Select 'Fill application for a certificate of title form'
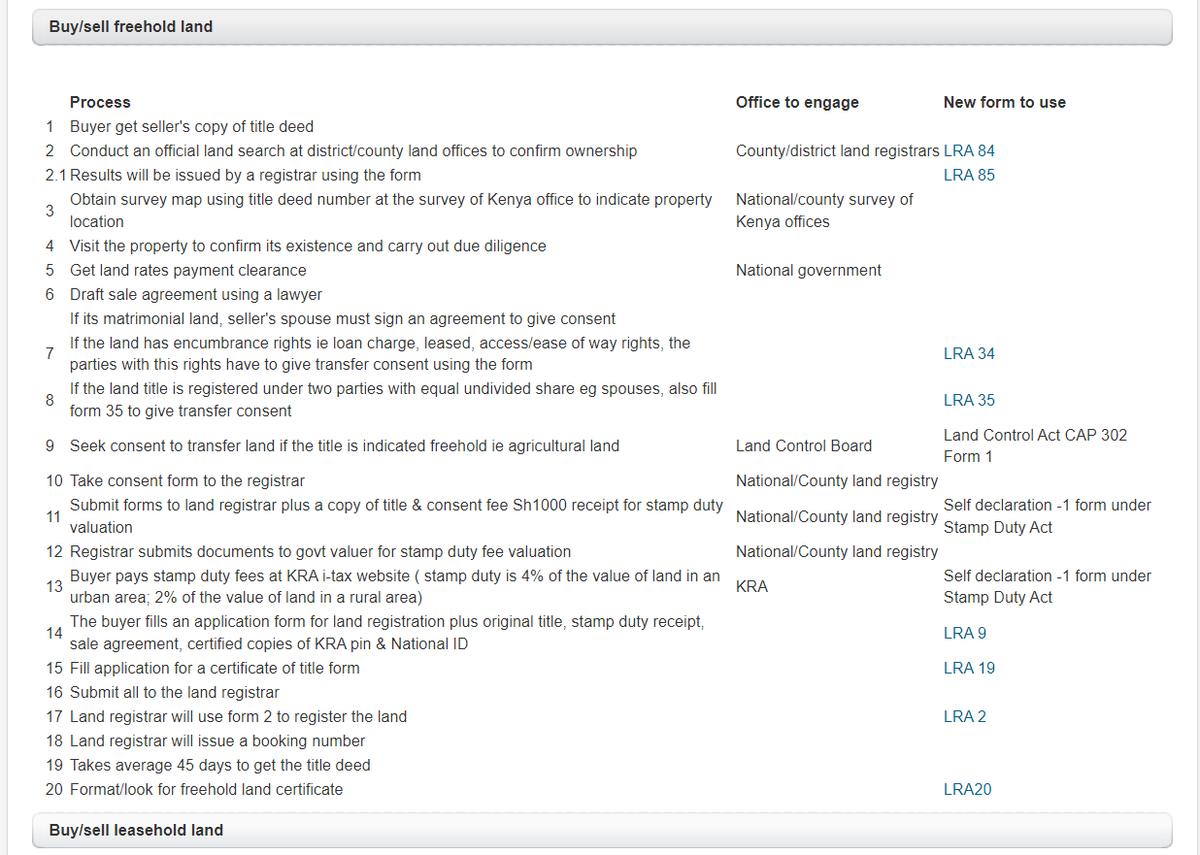Screen dimensions: 1200x855 [215, 668]
